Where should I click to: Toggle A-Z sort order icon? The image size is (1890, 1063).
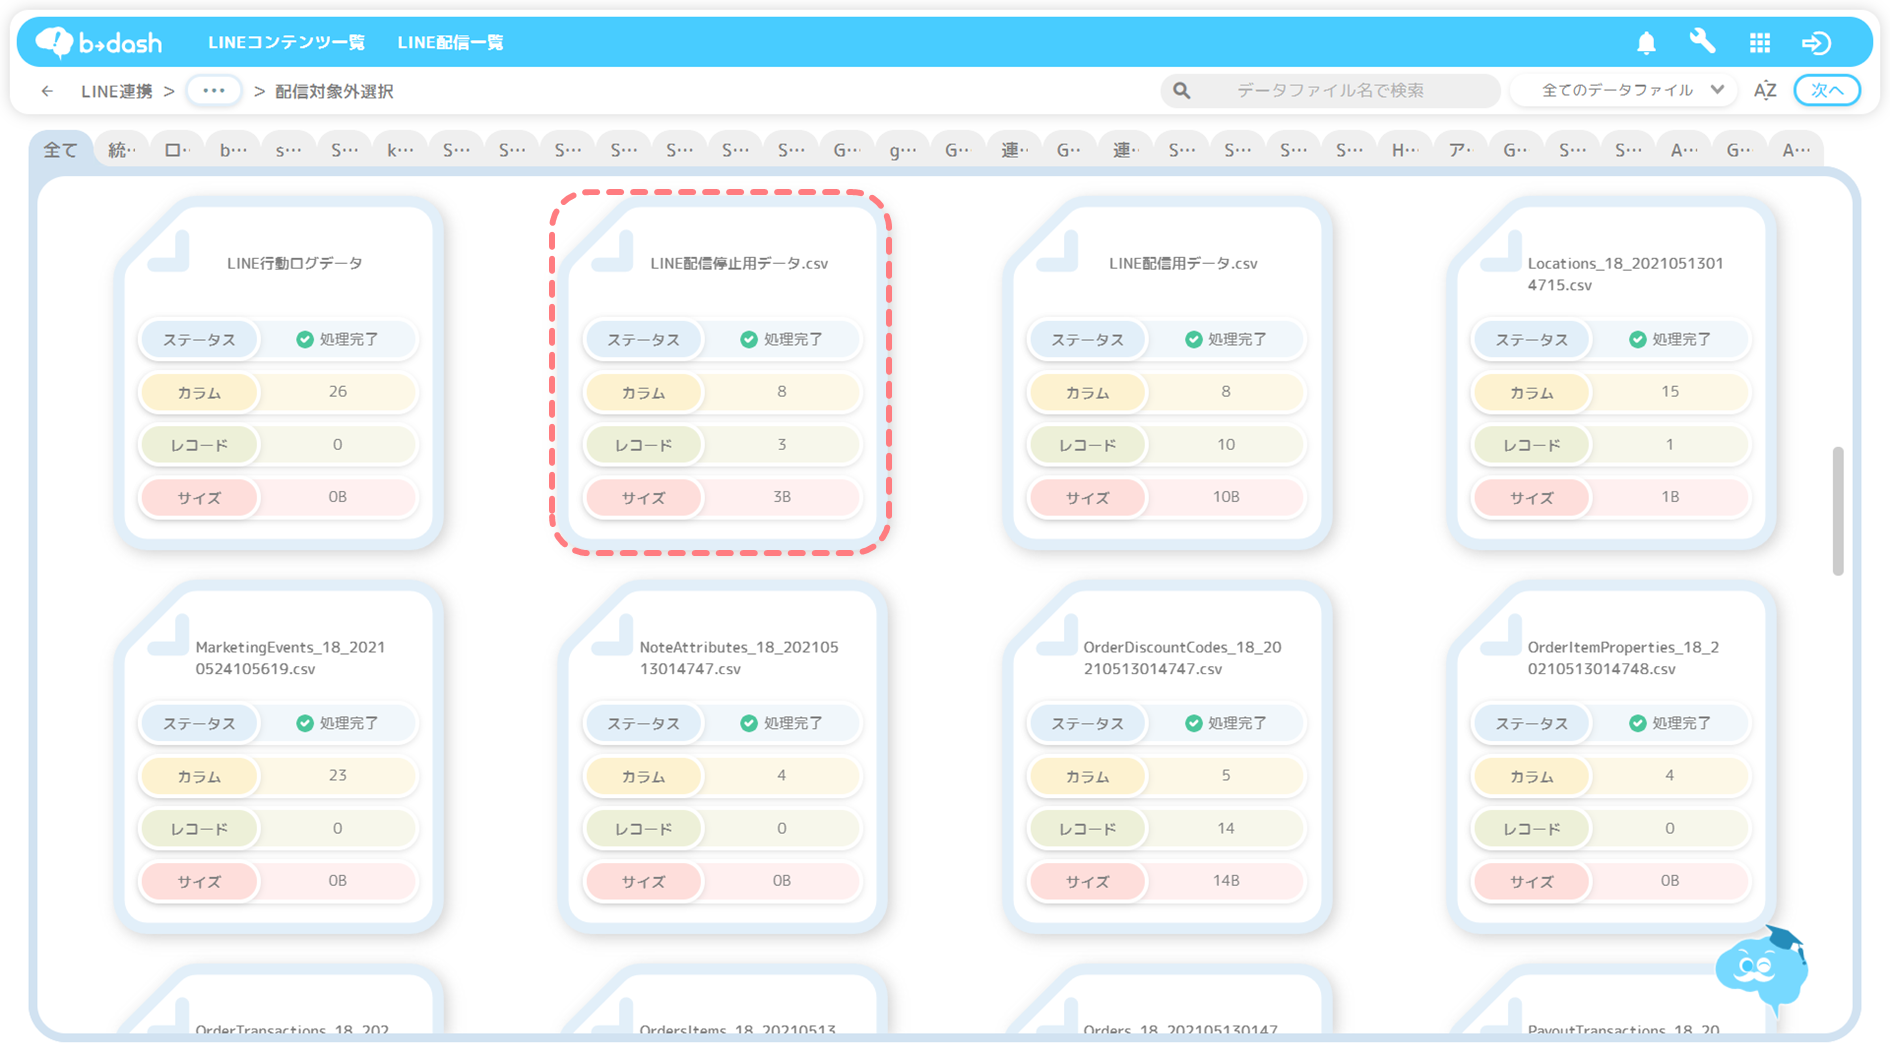click(1765, 90)
